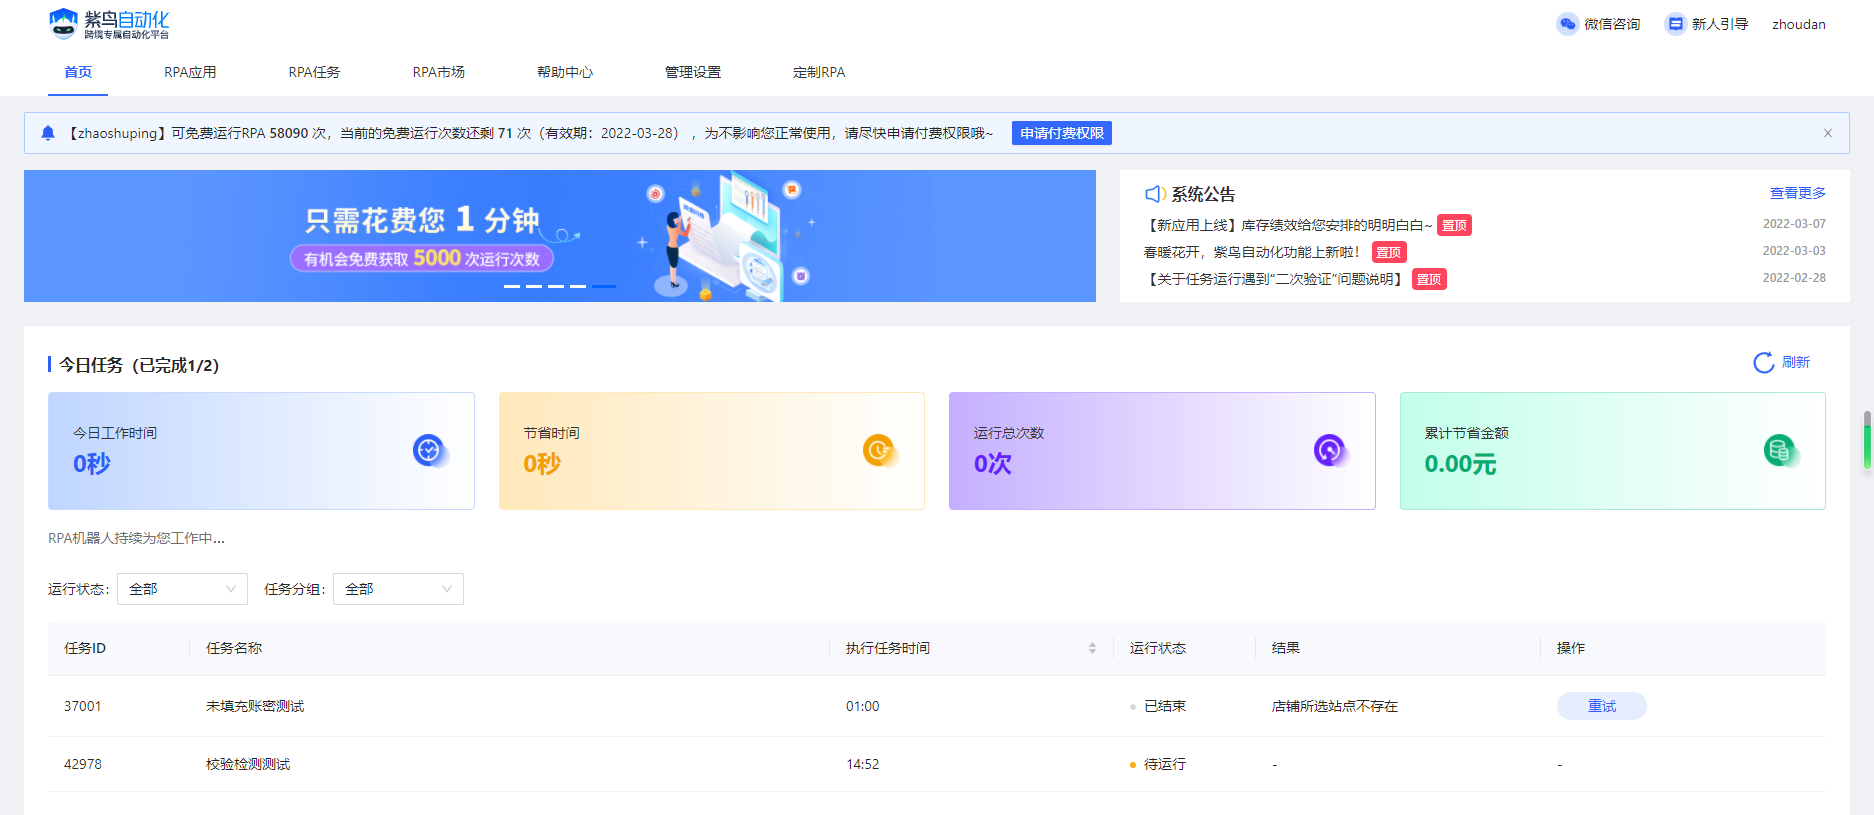Click the 置顶 tag on 二次验证 announcement
1874x815 pixels.
point(1429,279)
